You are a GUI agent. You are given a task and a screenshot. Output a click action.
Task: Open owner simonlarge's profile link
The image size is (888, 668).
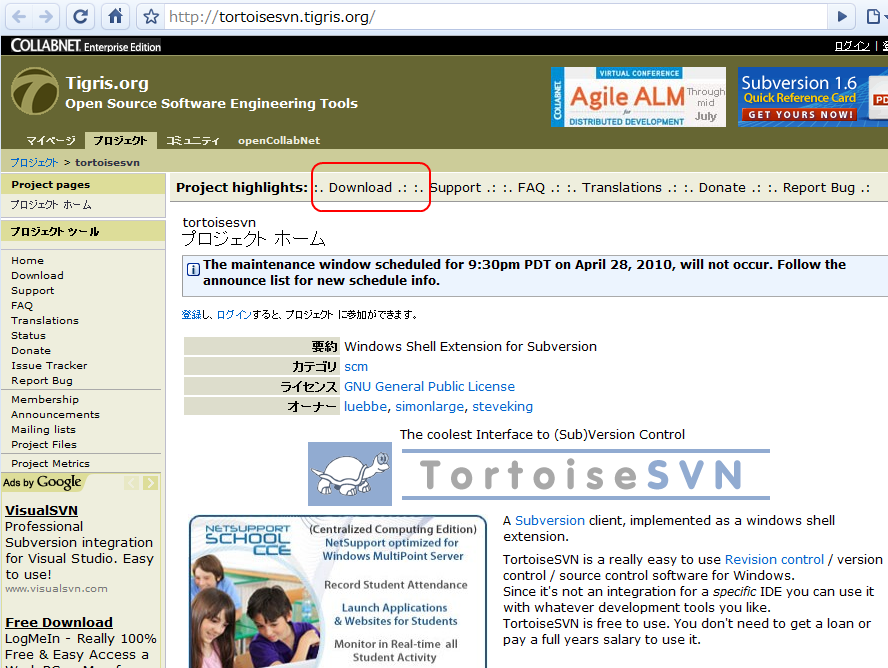coord(430,406)
